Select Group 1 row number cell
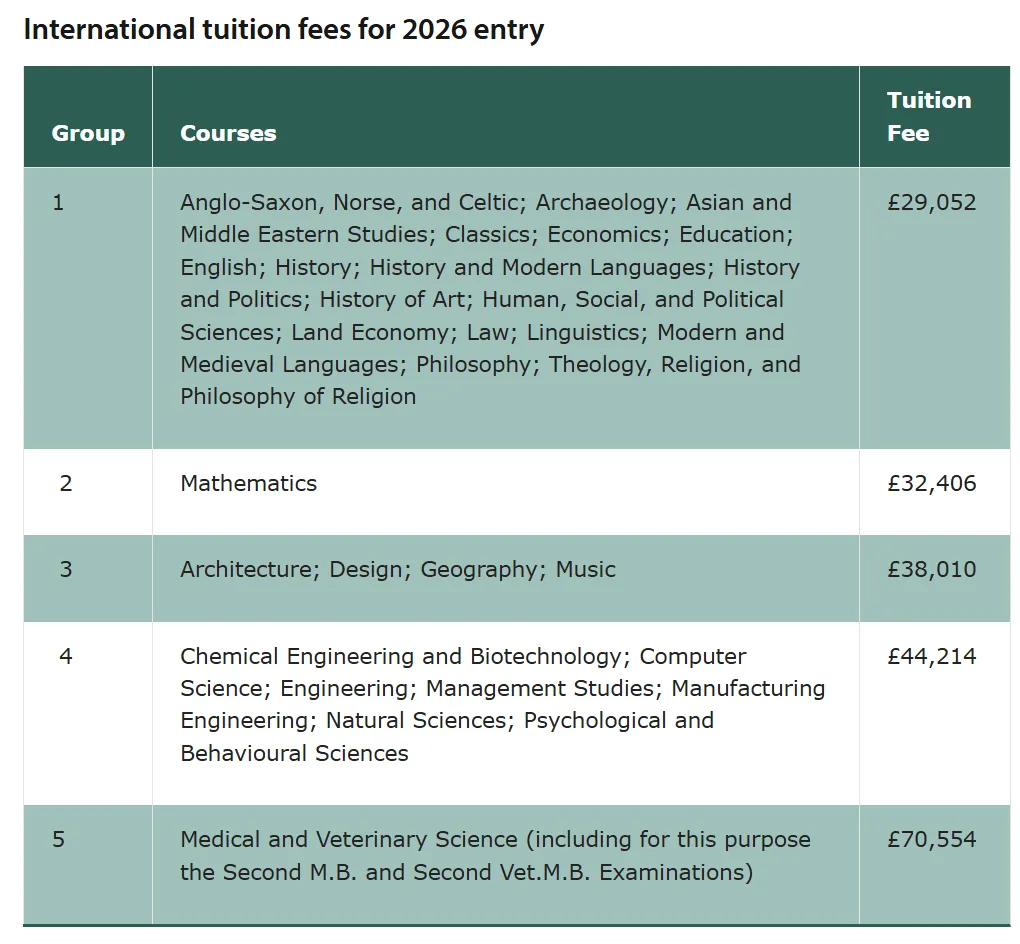 click(58, 201)
